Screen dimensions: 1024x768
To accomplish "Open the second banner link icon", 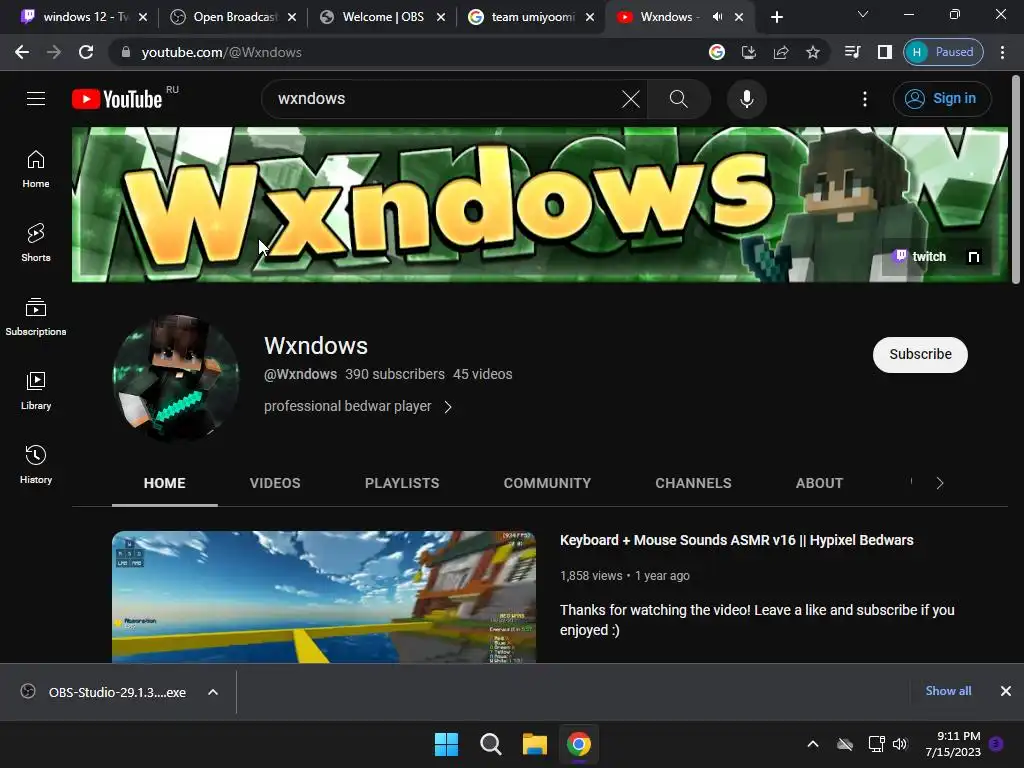I will coord(974,257).
